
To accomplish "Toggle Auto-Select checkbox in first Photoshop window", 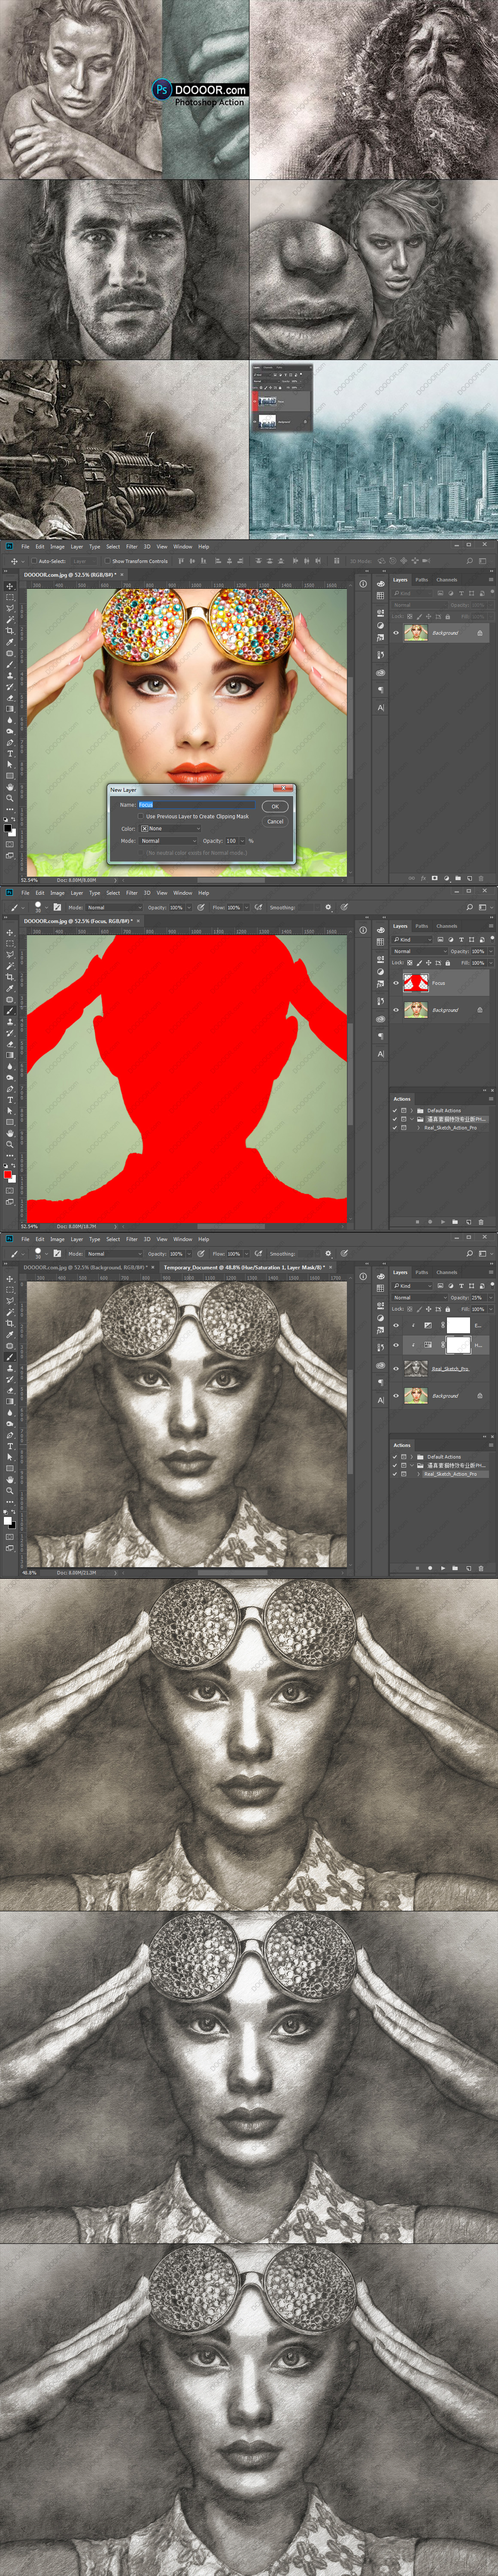I will pyautogui.click(x=33, y=561).
